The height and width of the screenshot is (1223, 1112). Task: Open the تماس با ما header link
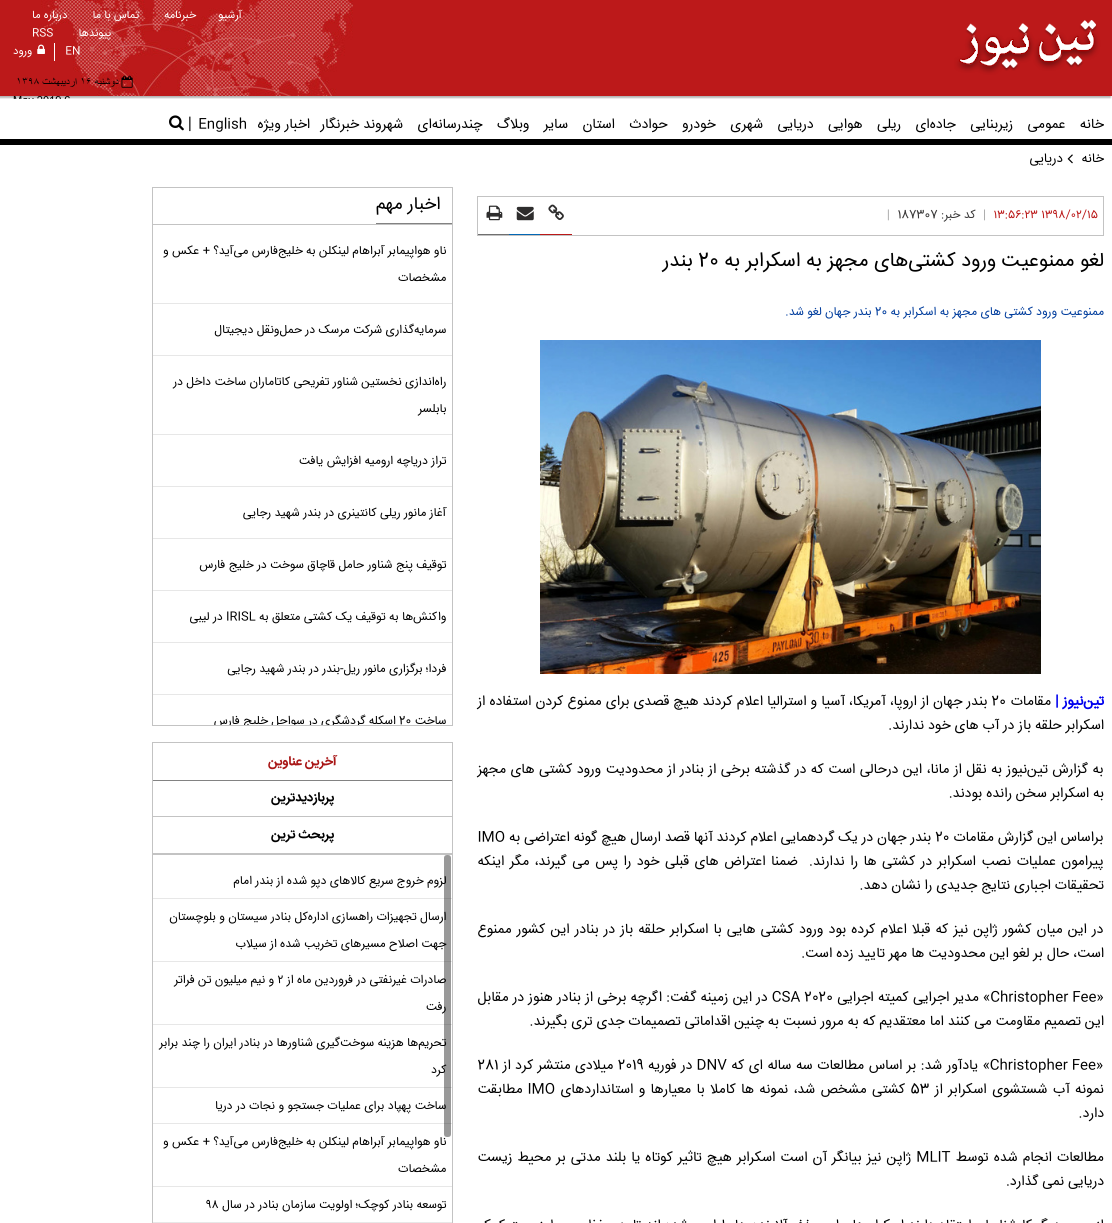pos(116,15)
